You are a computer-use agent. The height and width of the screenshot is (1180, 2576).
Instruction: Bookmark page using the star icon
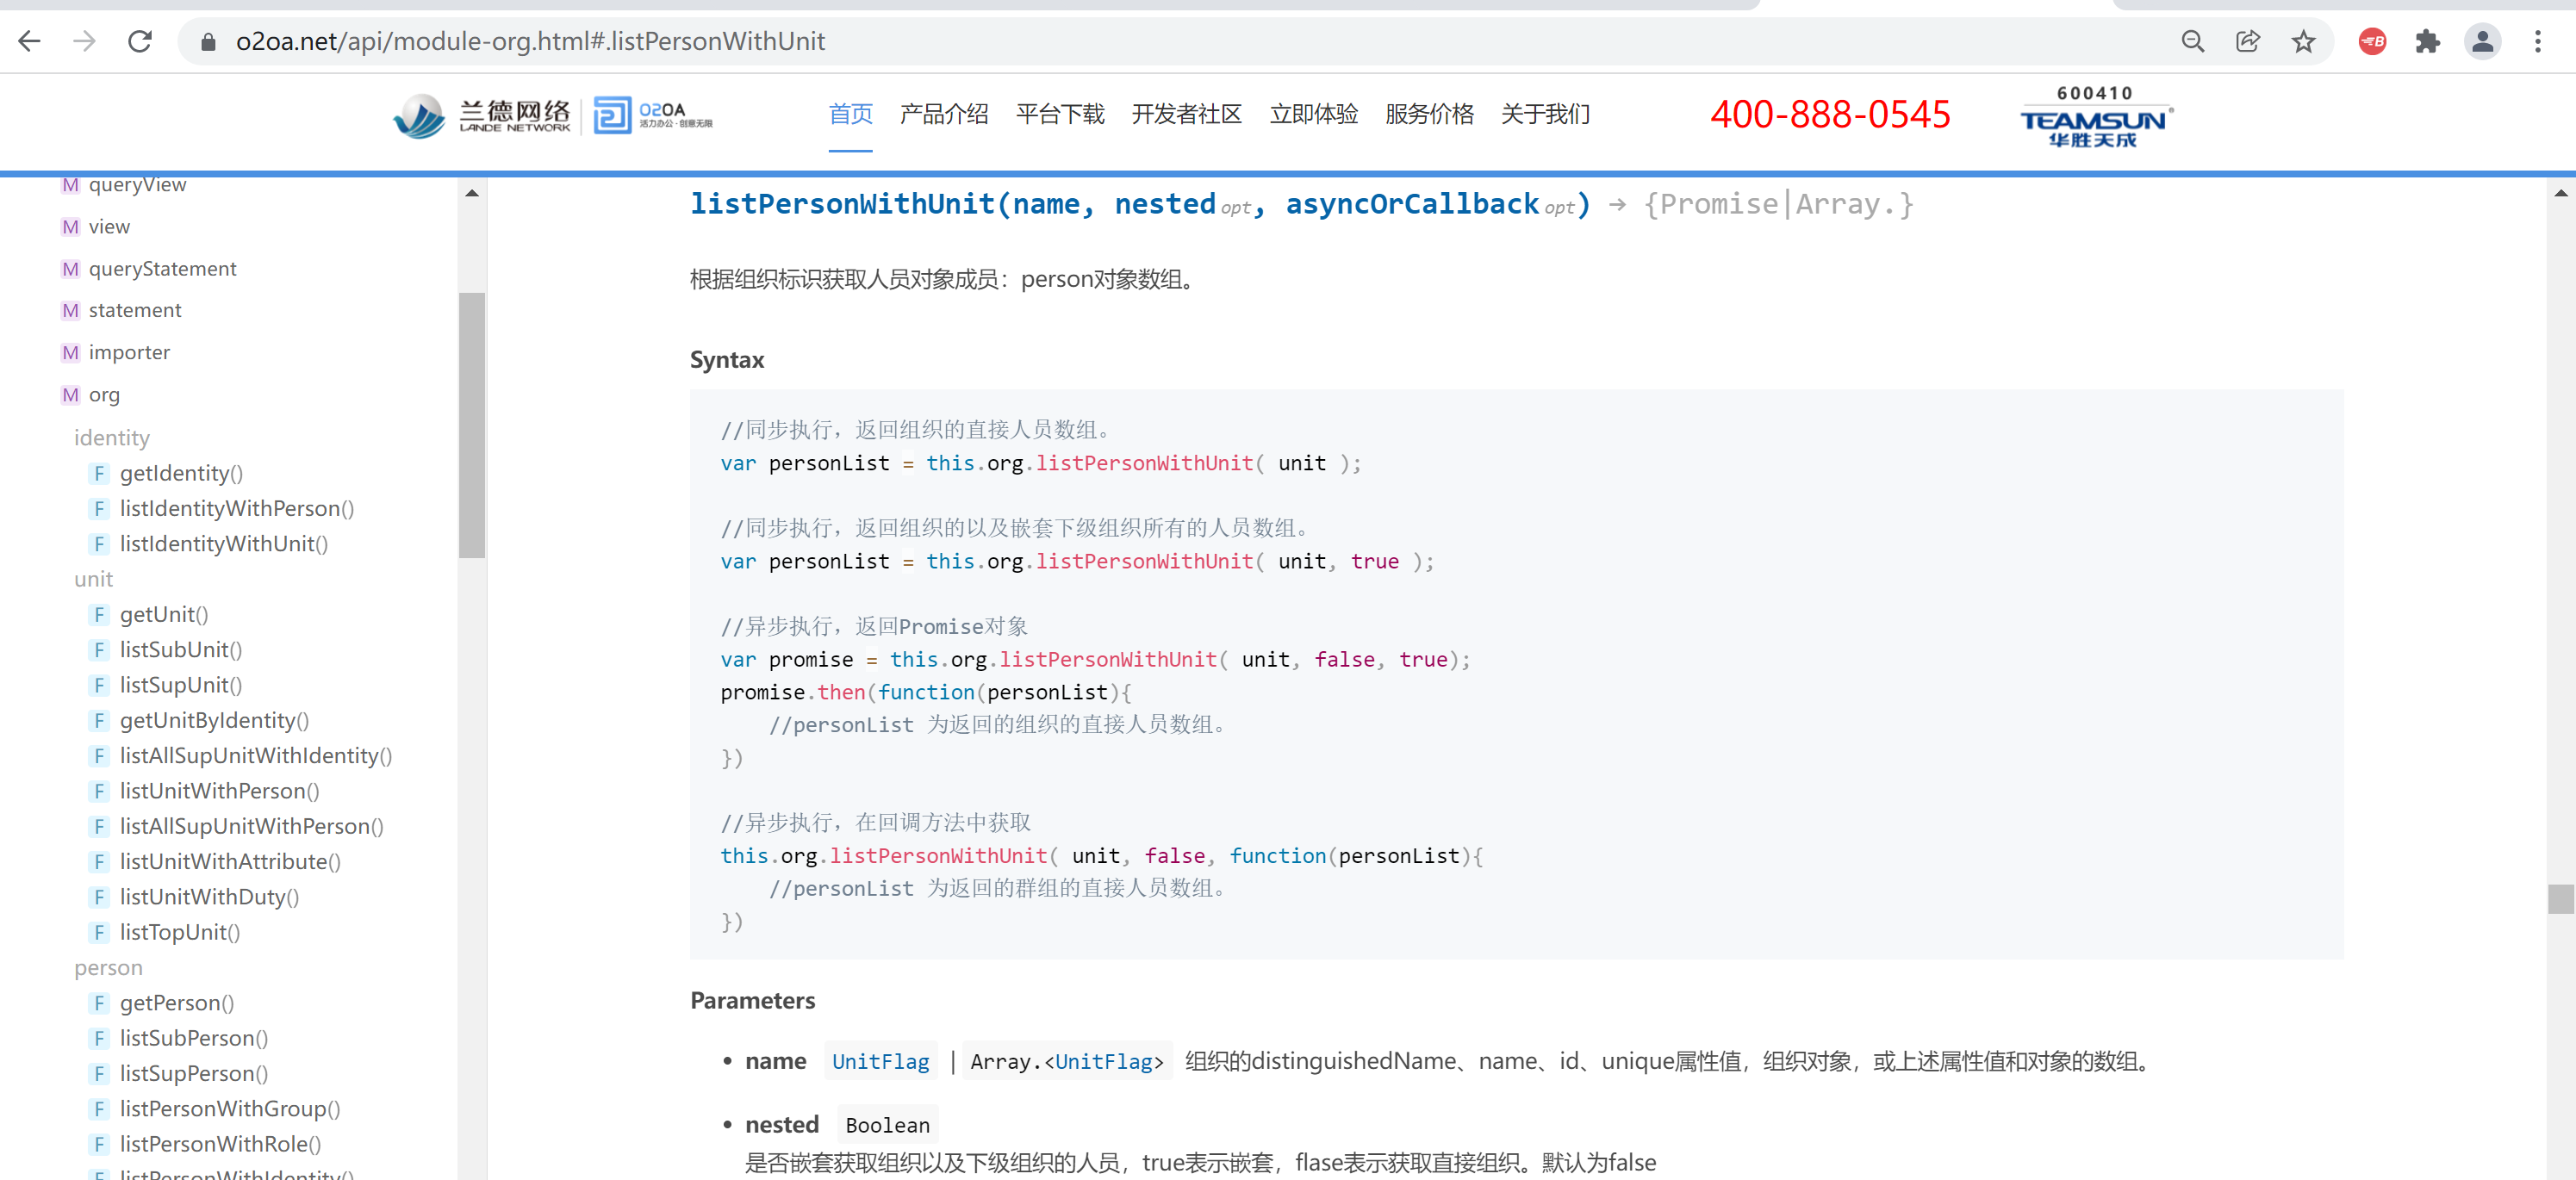(x=2303, y=41)
